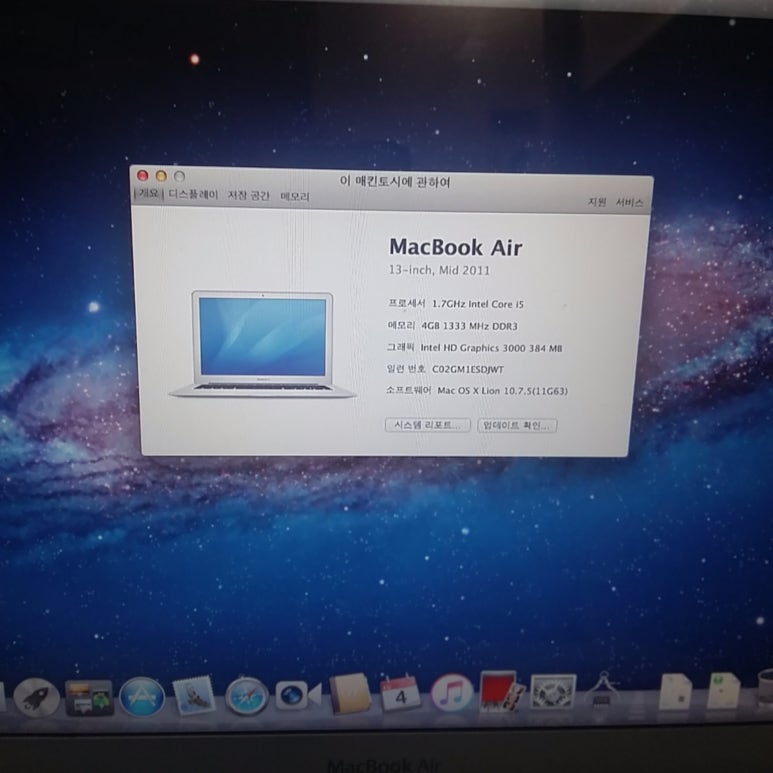
Task: Click the 업데이트 확인... button
Action: [517, 425]
